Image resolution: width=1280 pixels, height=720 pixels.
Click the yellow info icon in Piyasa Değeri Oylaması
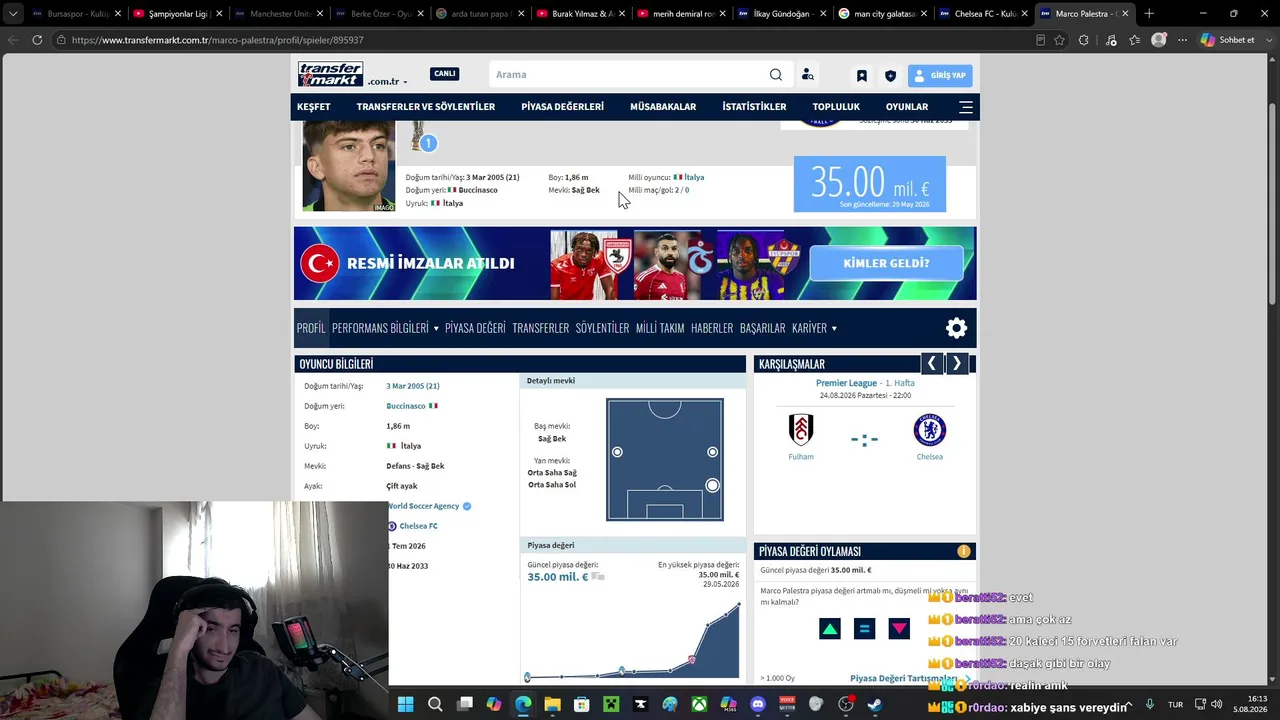tap(964, 551)
